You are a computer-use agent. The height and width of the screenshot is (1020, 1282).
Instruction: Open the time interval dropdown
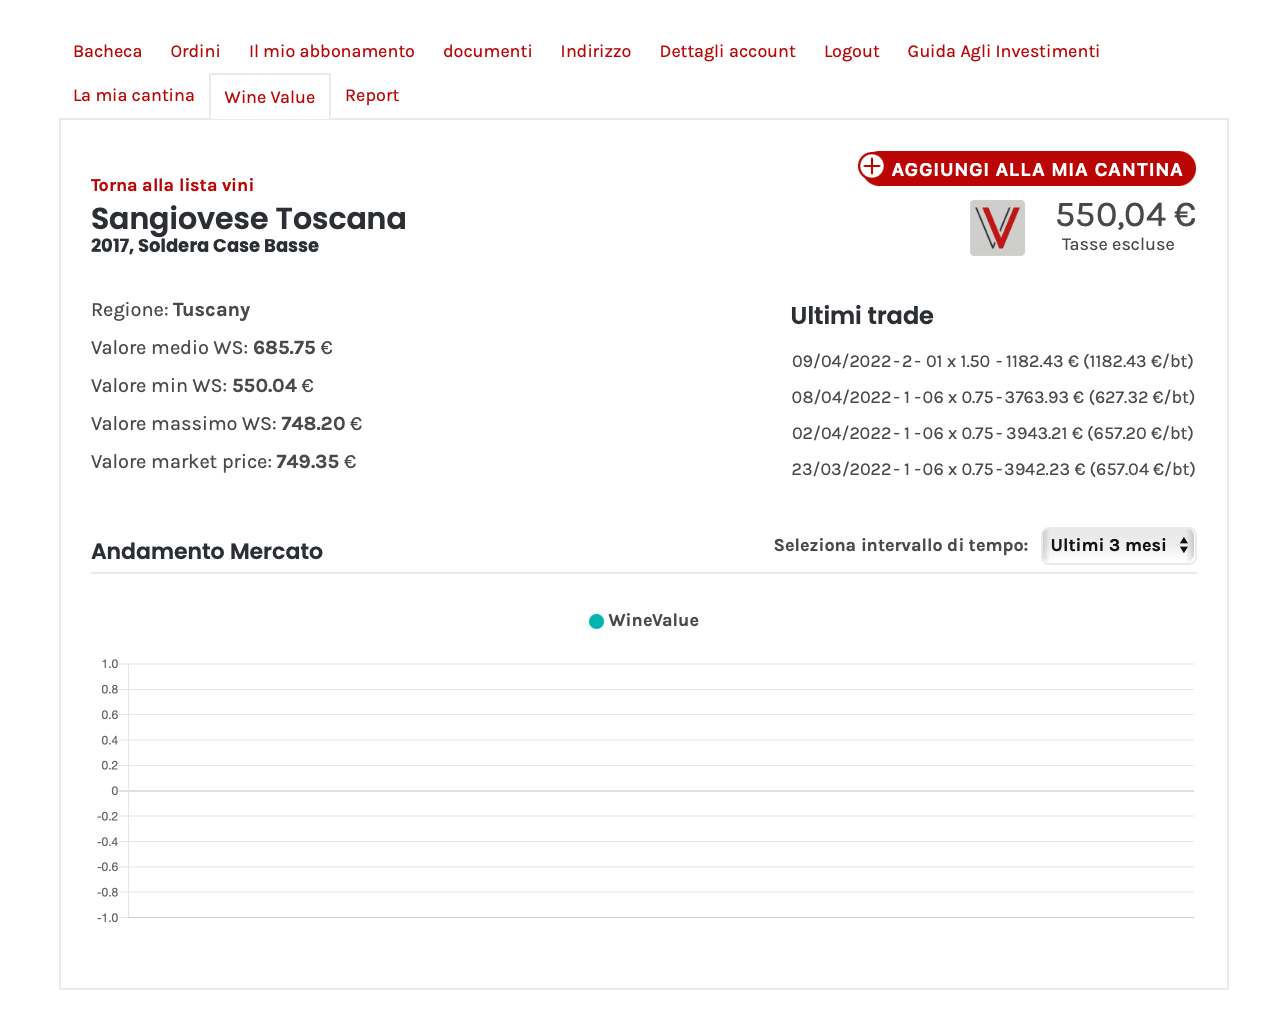(x=1119, y=545)
